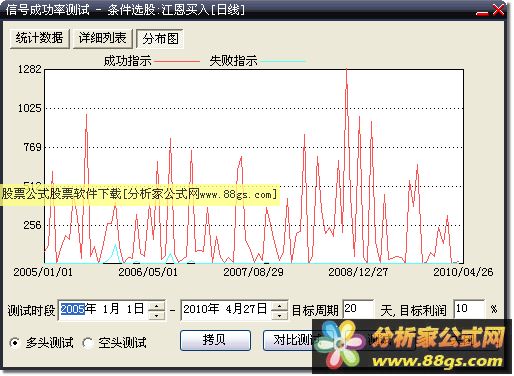This screenshot has height=376, width=514.
Task: Click the red 成功指示 legend line
Action: pos(177,61)
